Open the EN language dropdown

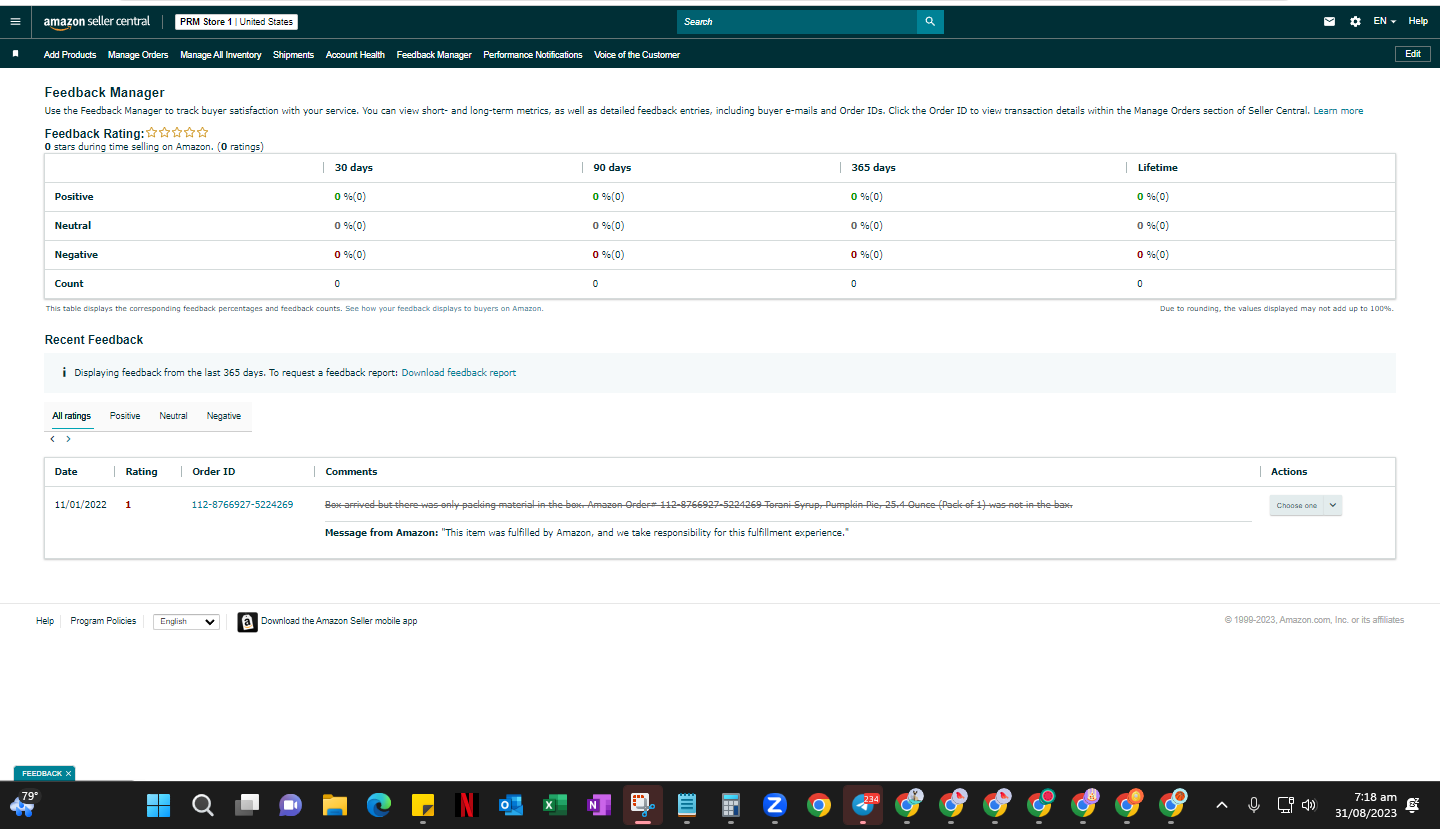pyautogui.click(x=1384, y=21)
